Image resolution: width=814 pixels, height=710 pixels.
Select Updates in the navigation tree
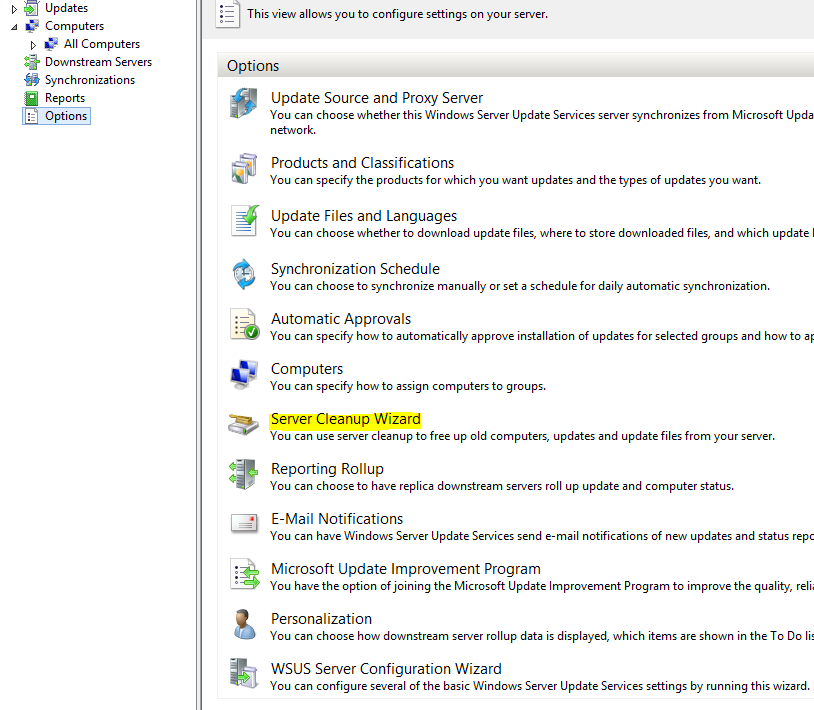click(x=66, y=8)
